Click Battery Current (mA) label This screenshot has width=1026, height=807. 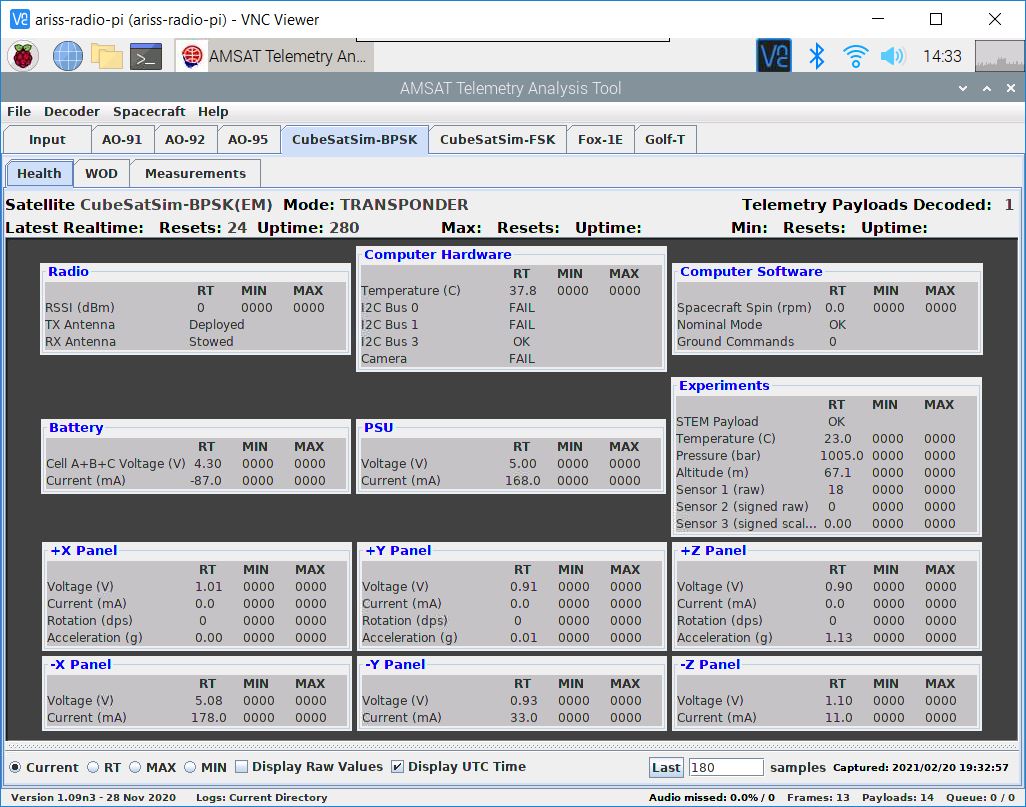(86, 480)
